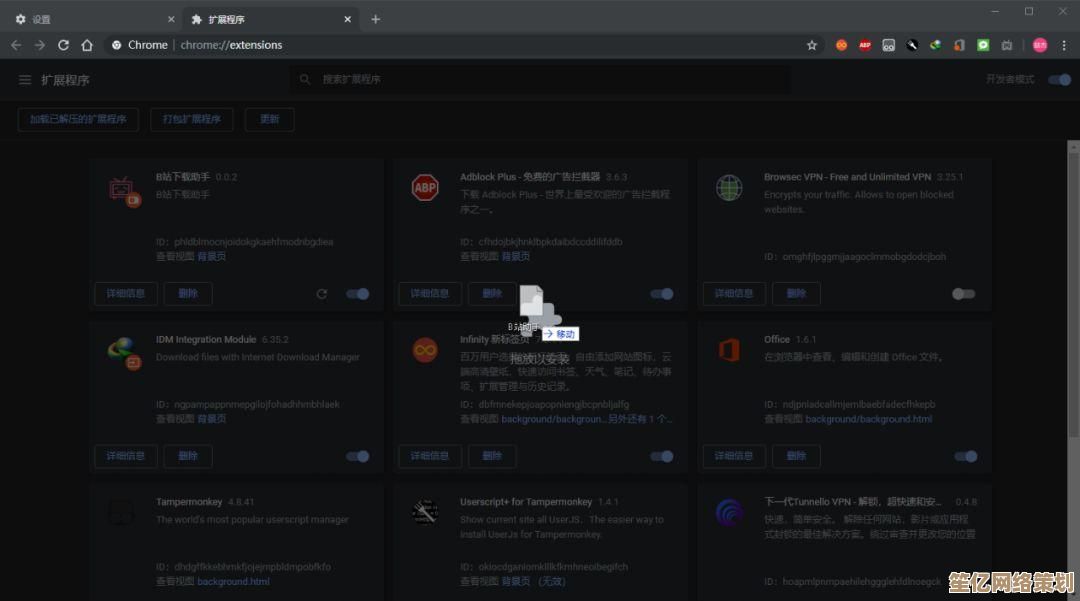Open the profile avatar in the toolbar
This screenshot has width=1080, height=601.
point(1040,45)
